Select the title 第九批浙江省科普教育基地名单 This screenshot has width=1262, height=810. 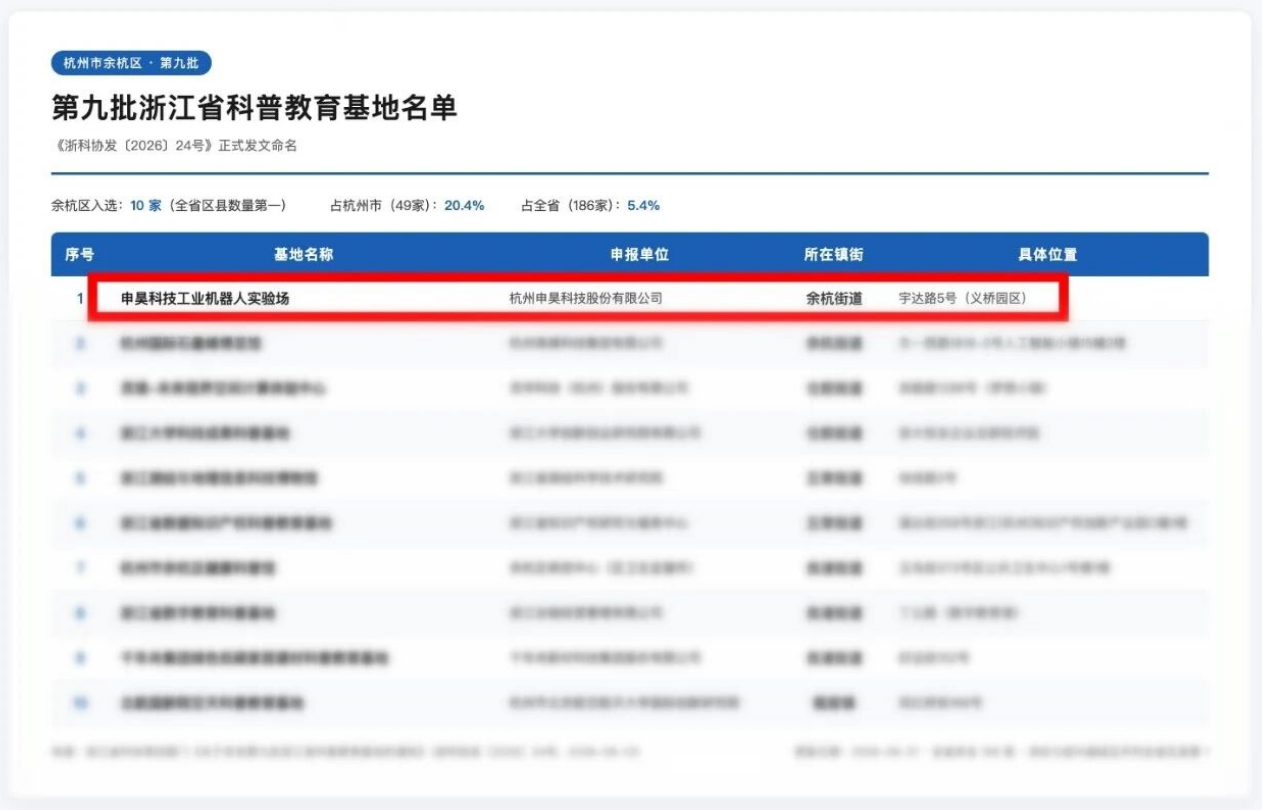(255, 108)
